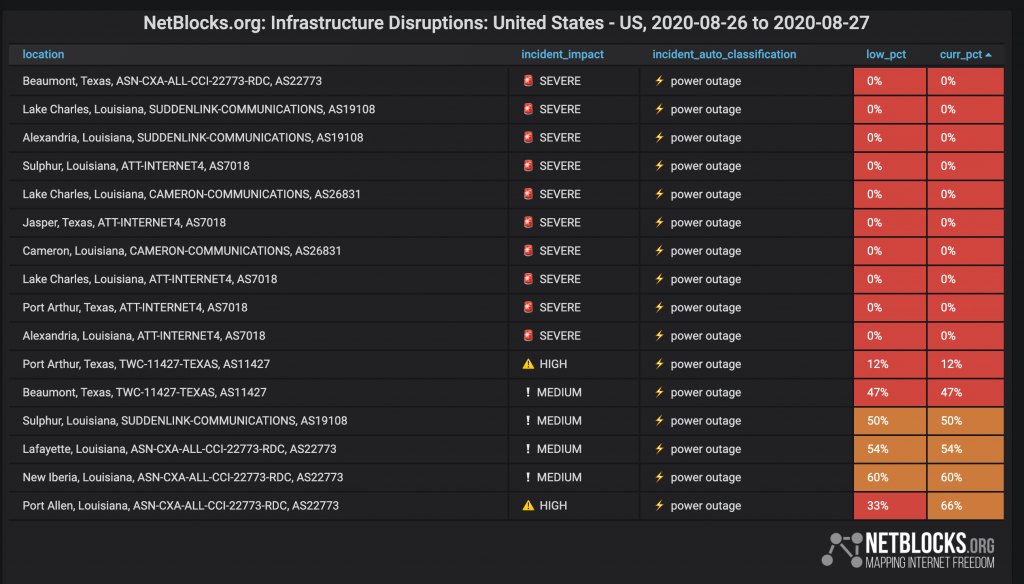This screenshot has height=584, width=1024.
Task: Click the lightning bolt for Sulphur ATT-INTERNET4
Action: [660, 166]
